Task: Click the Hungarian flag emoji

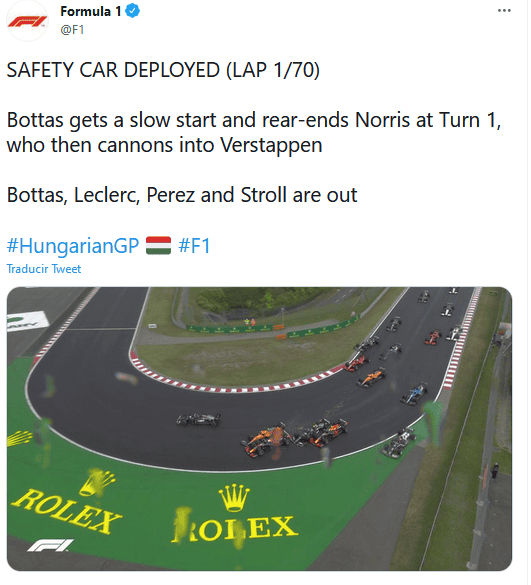Action: click(158, 245)
